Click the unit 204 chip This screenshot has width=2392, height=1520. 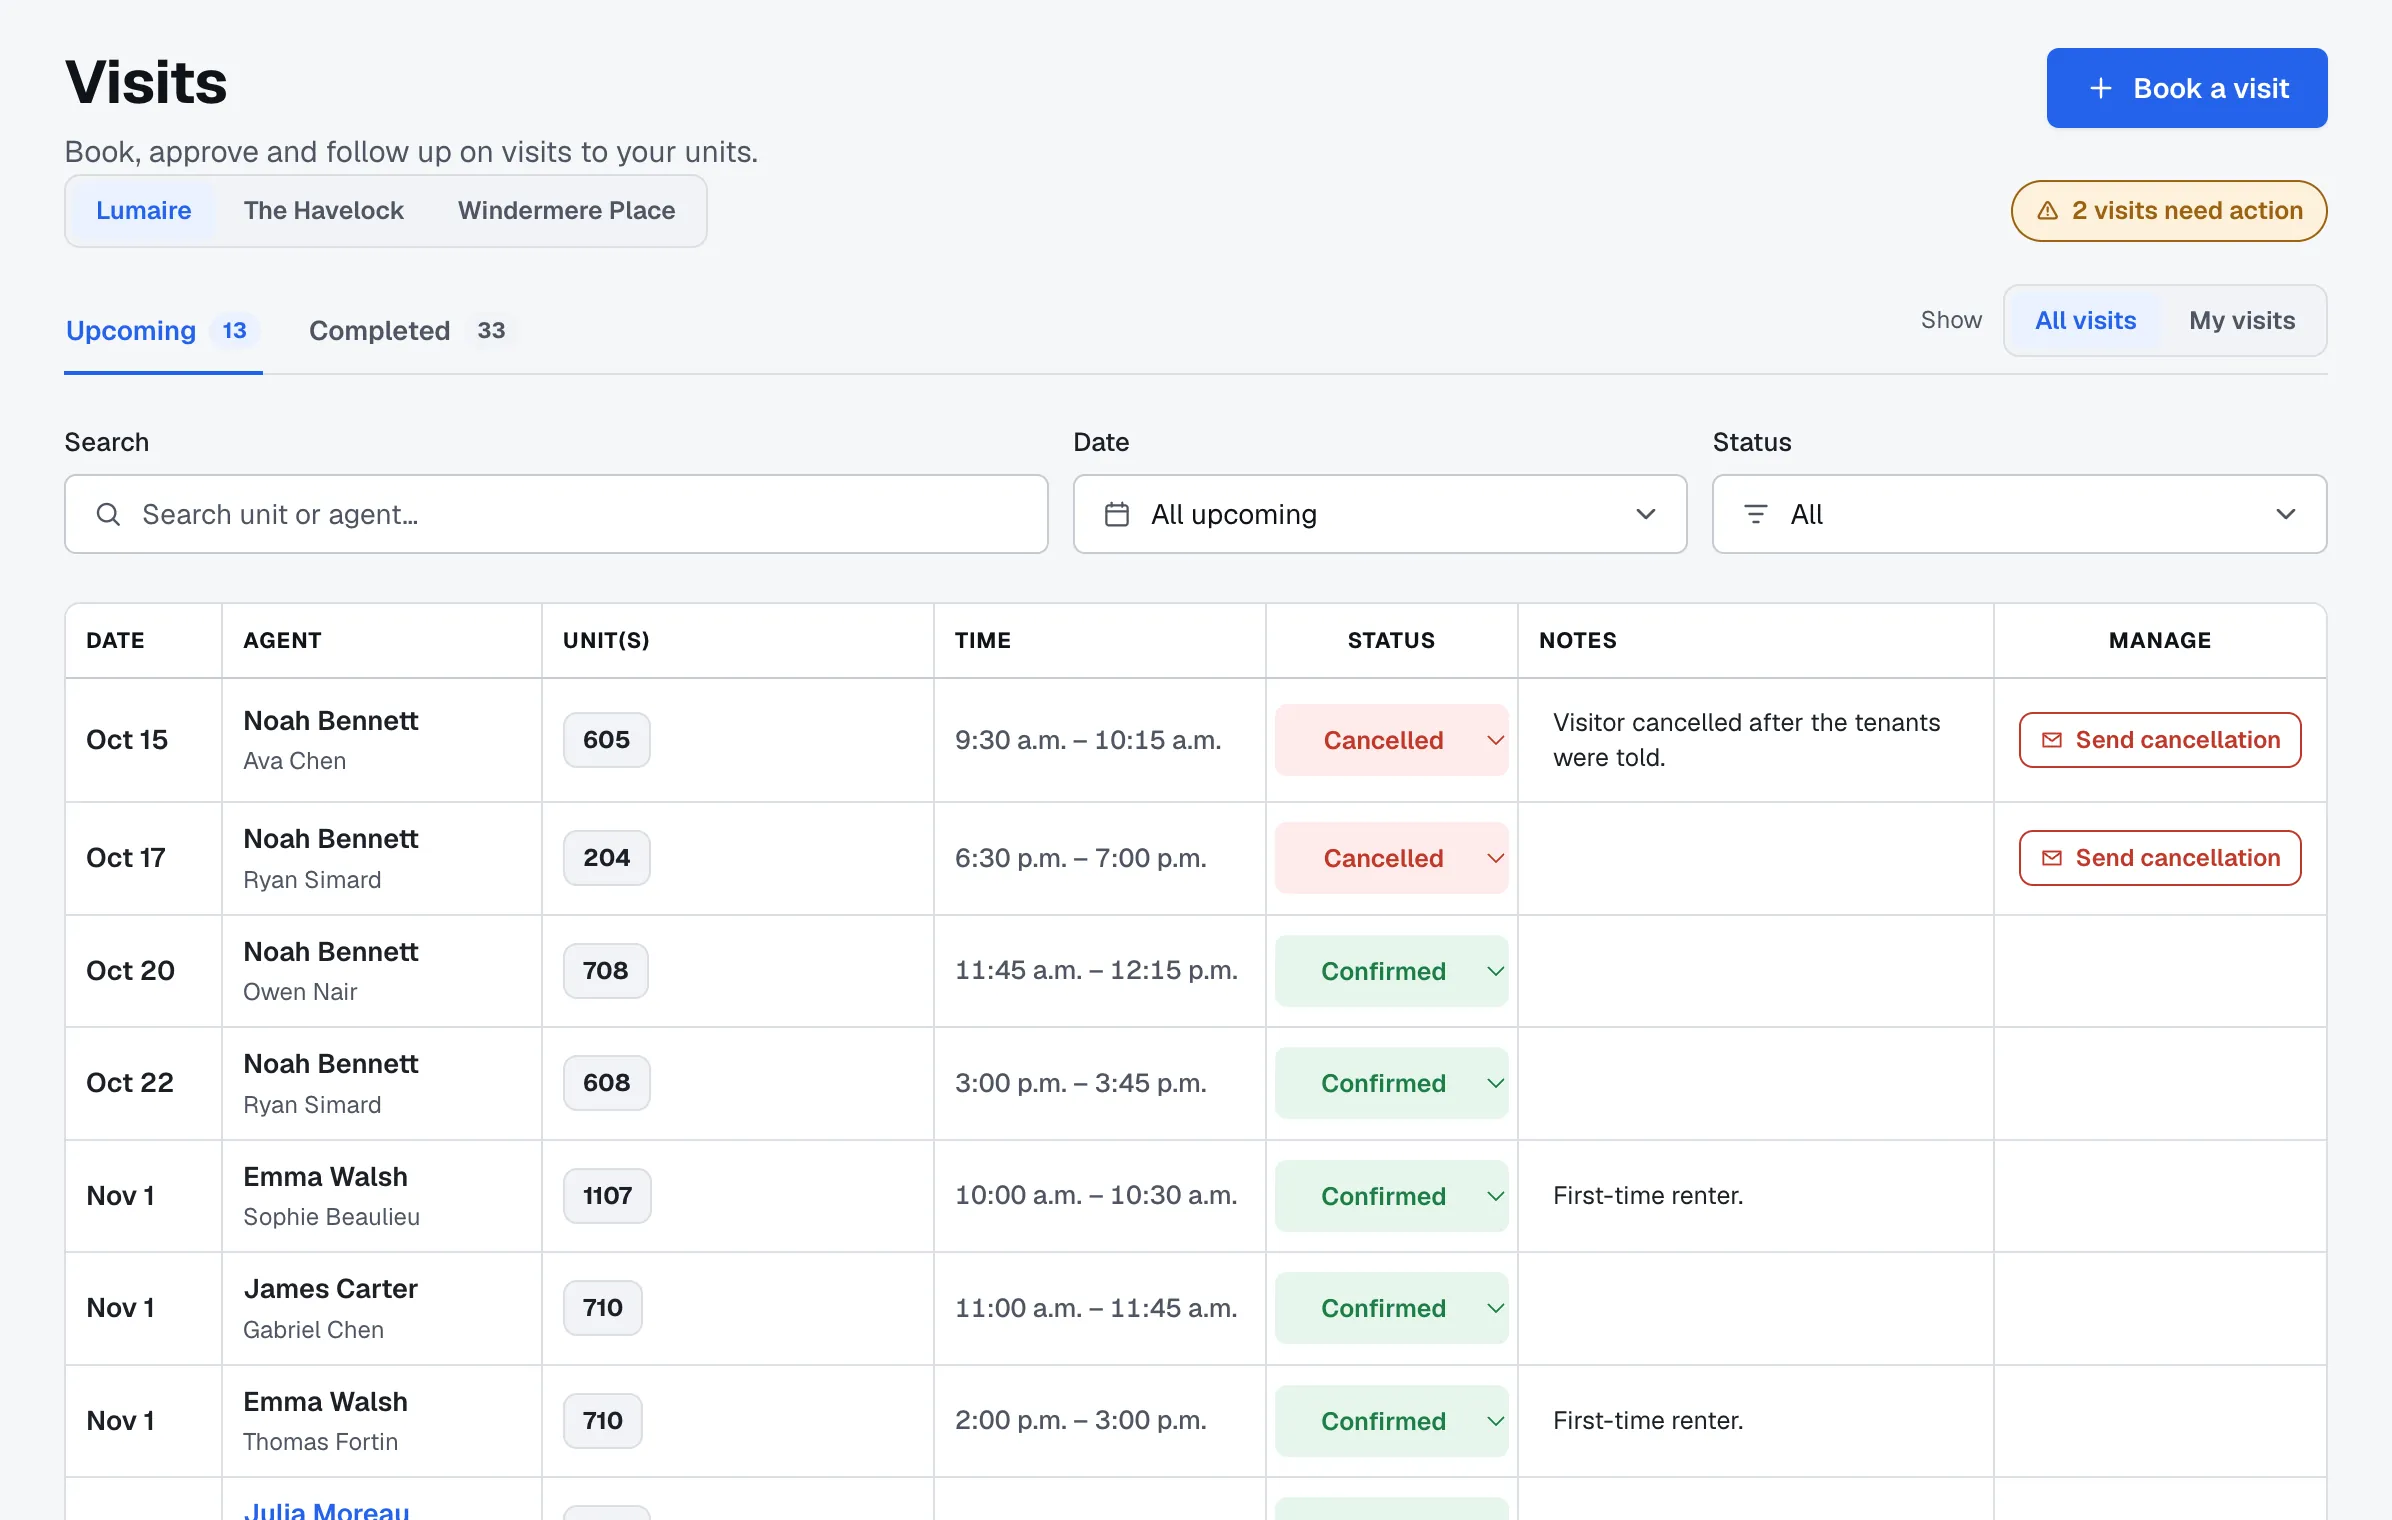606,858
